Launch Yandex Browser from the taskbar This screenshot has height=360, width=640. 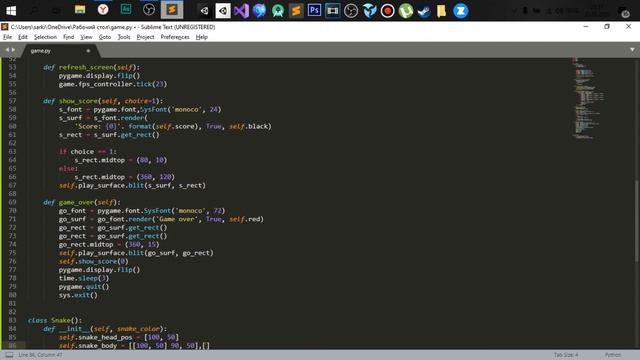tap(103, 10)
